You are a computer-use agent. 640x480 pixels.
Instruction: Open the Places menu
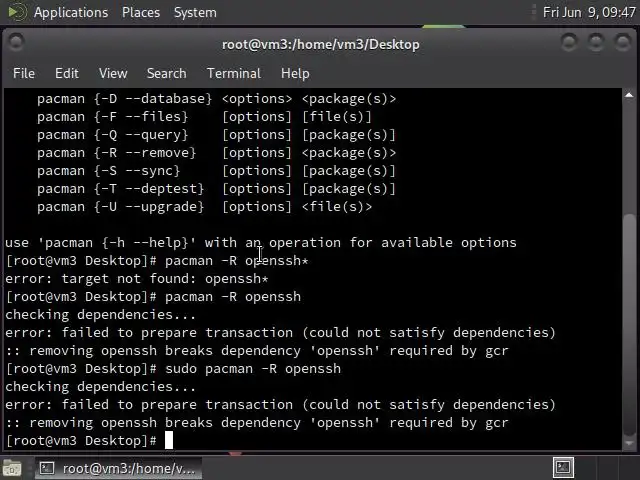141,12
